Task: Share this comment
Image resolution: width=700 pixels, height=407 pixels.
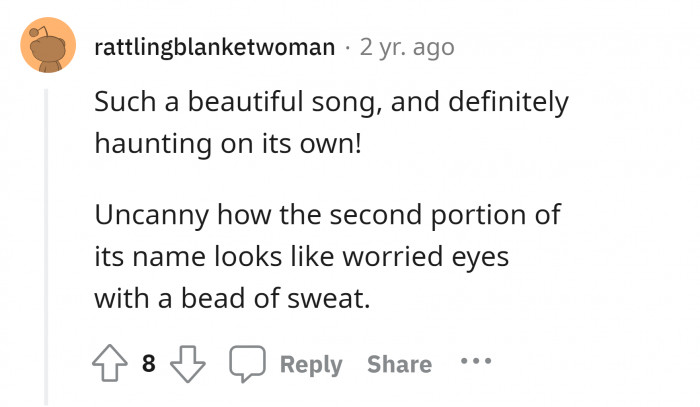Action: 399,365
